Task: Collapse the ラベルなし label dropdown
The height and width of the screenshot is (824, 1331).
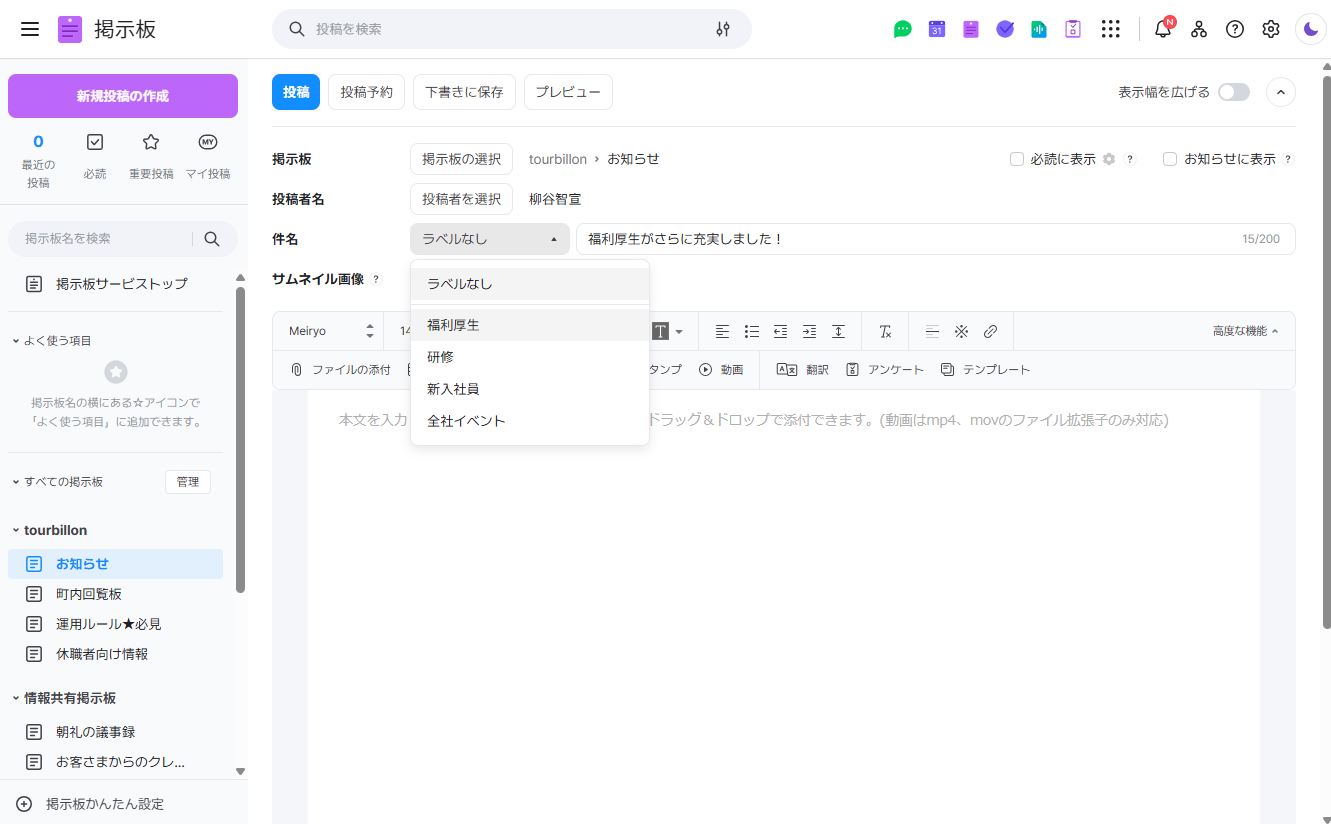Action: 489,239
